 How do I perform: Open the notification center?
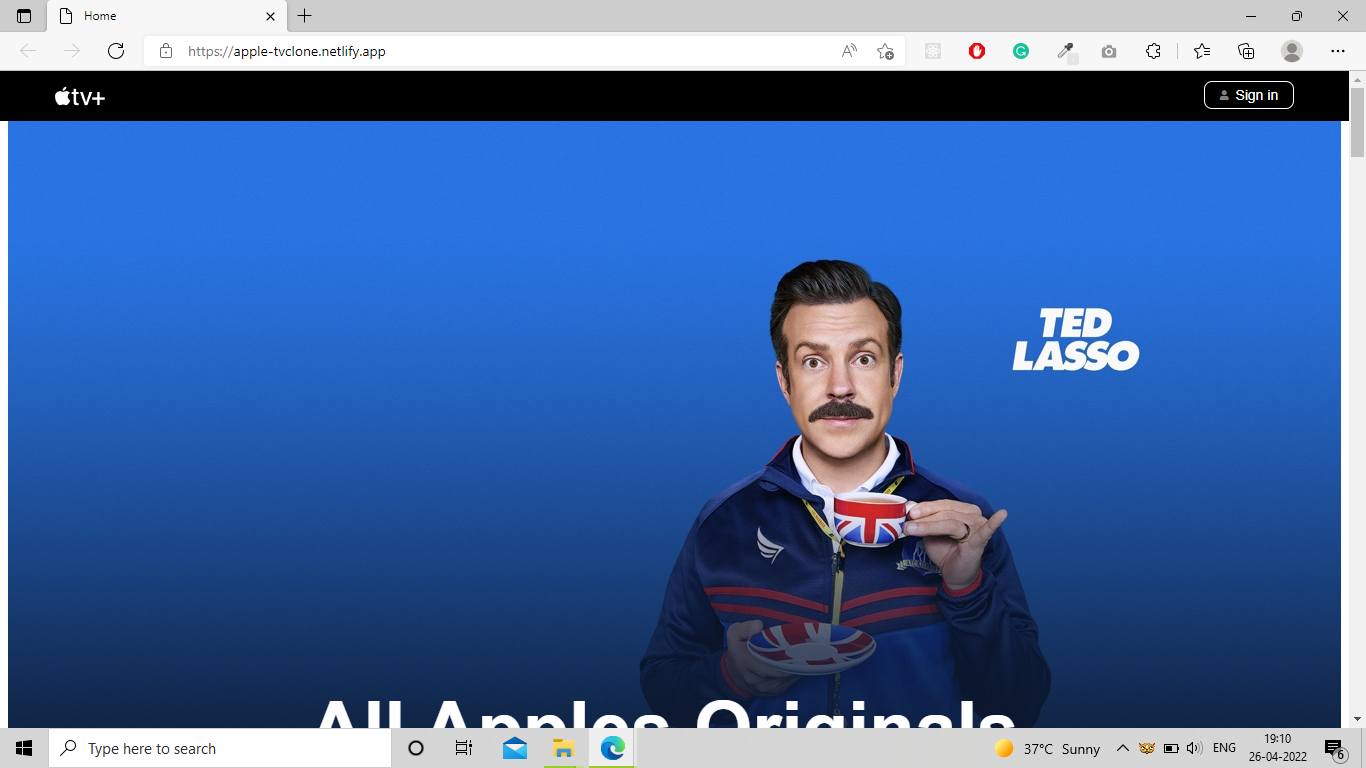click(1335, 748)
